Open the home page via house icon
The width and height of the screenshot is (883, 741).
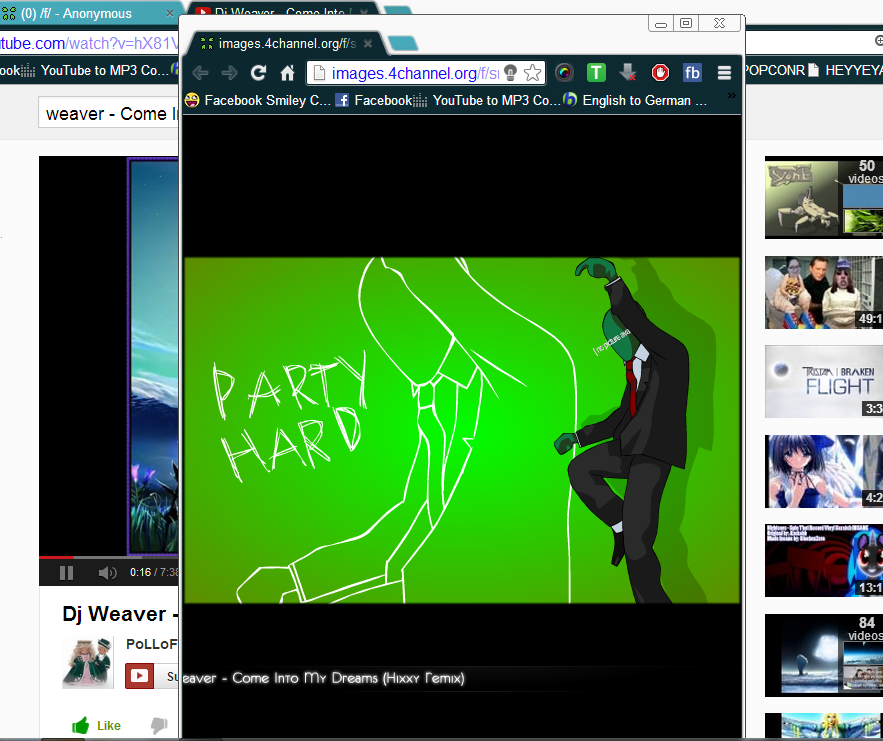coord(288,73)
